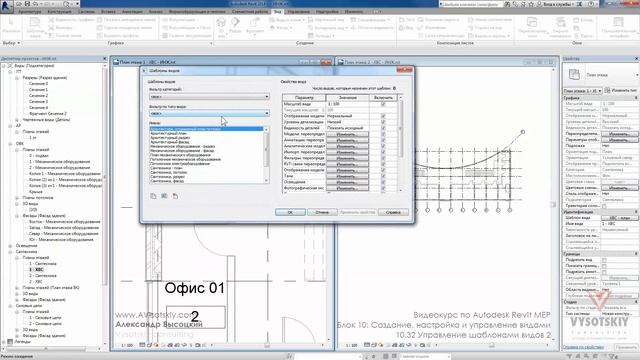Click the template names list scrollbar
The height and width of the screenshot is (360, 640).
point(267,149)
